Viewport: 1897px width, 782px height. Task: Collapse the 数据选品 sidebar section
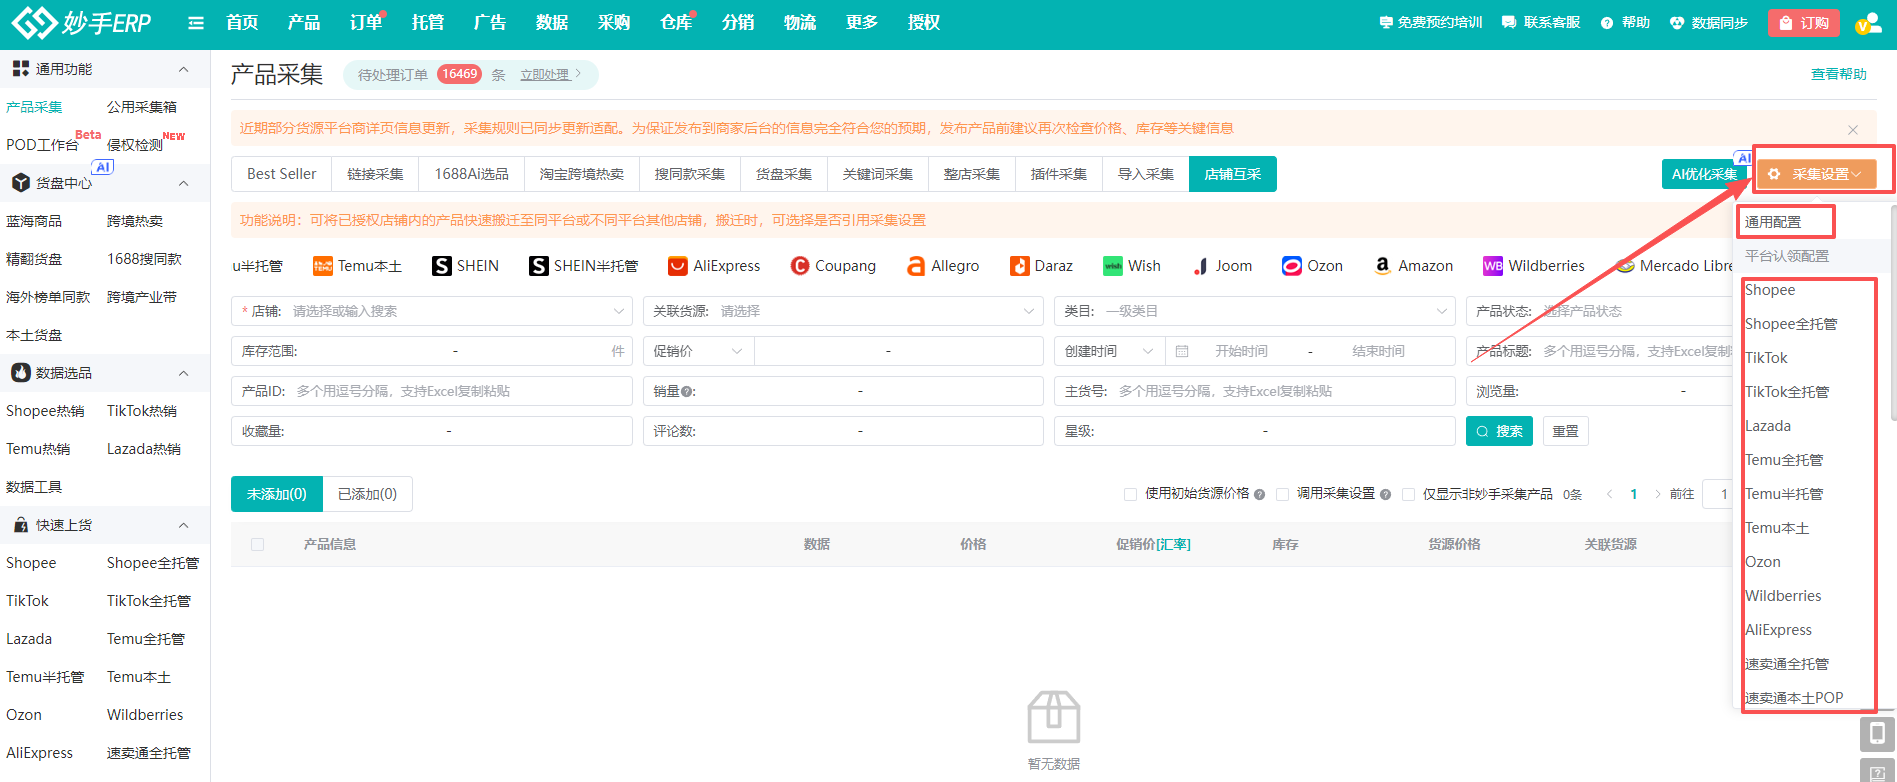click(x=183, y=373)
